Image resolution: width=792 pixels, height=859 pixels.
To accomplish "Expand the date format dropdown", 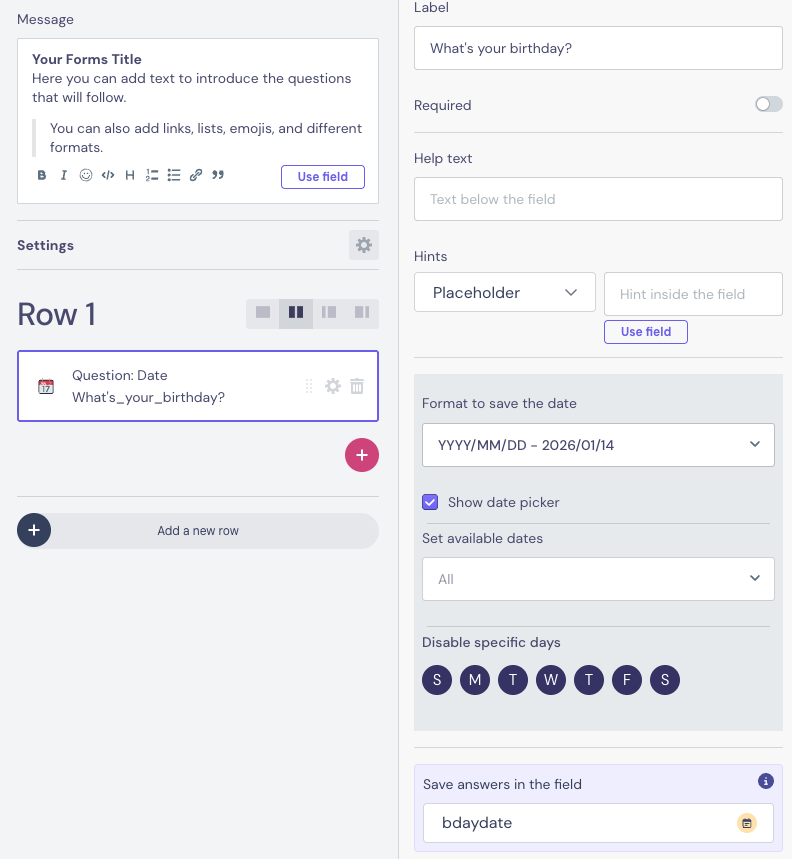I will (x=598, y=445).
